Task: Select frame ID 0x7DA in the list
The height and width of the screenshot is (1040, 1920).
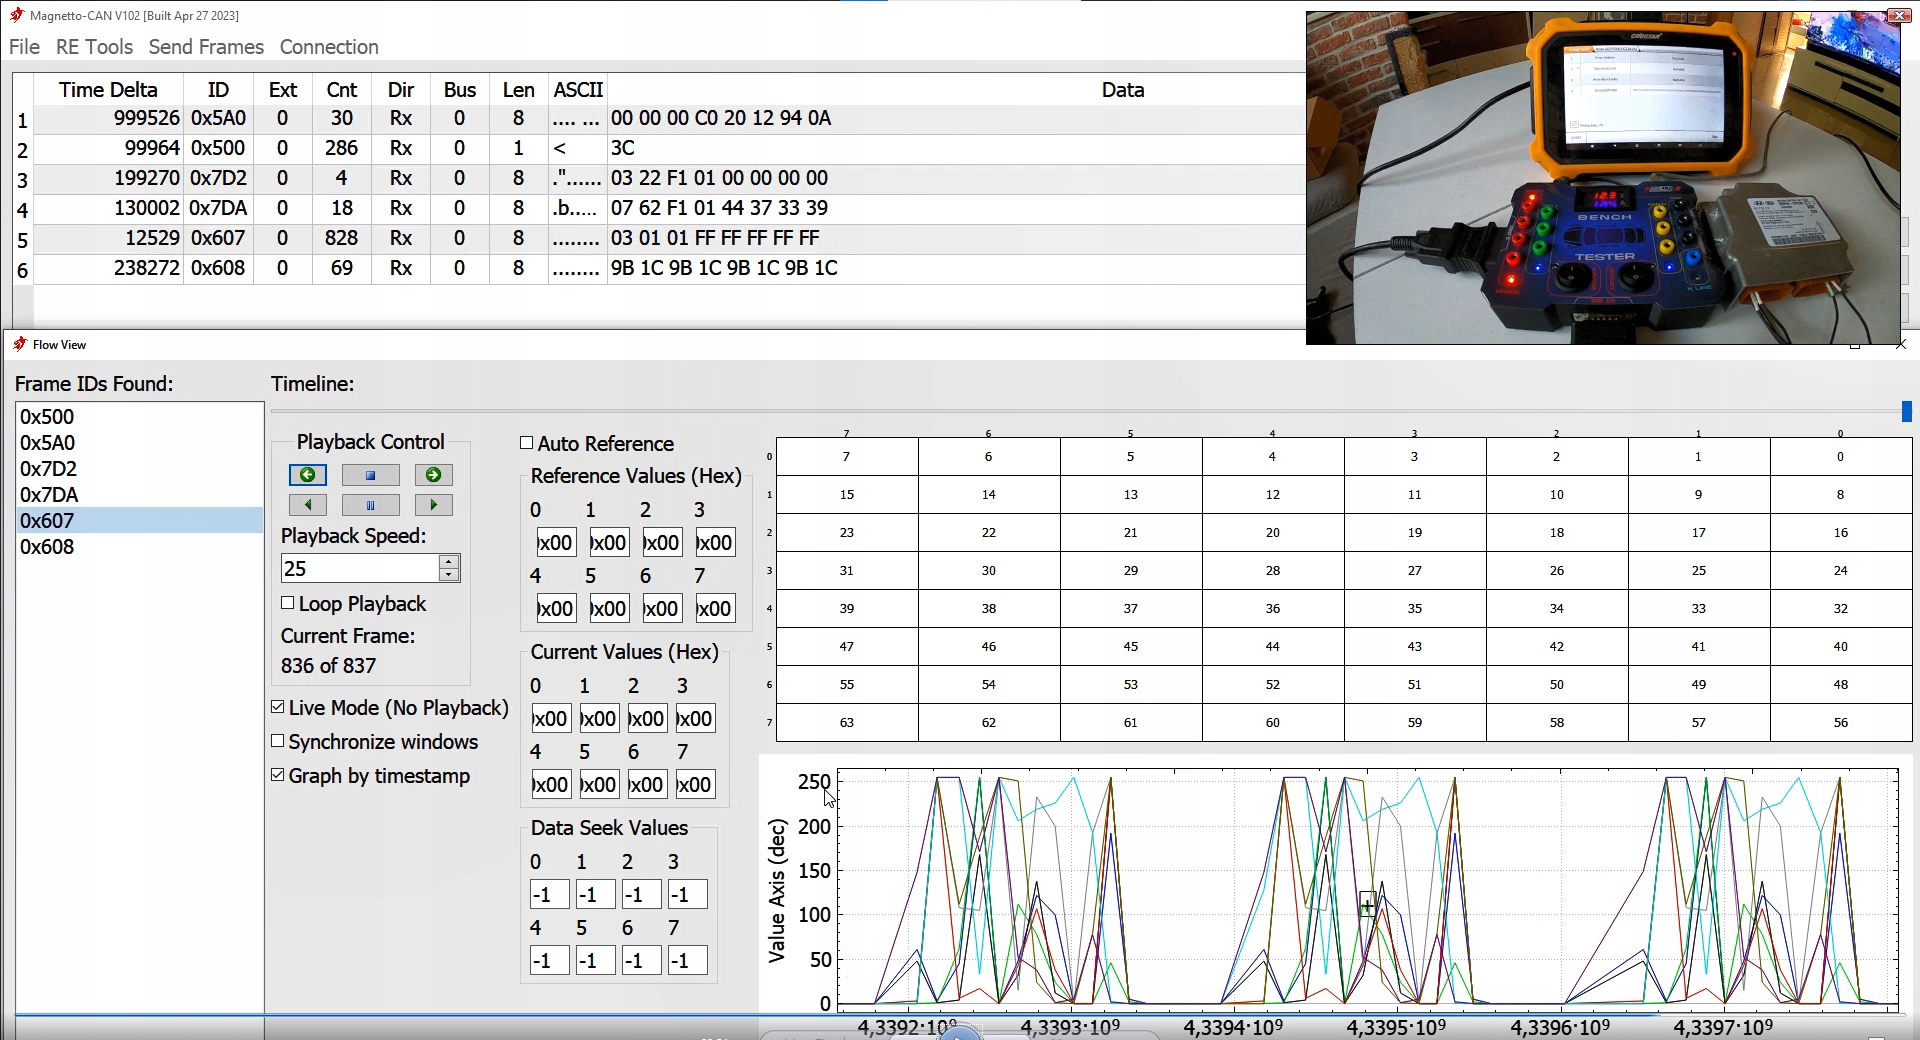Action: (49, 495)
